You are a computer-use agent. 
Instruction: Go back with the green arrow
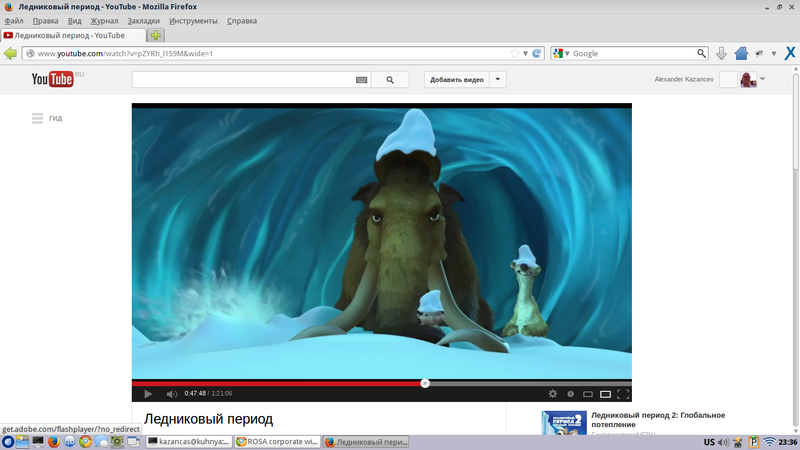(x=10, y=53)
